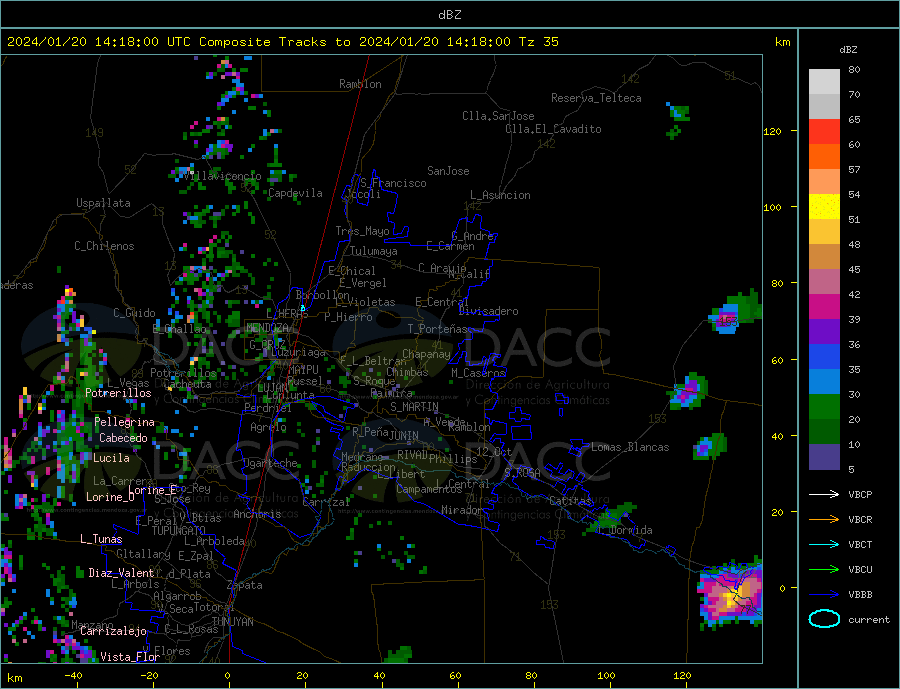
Task: Click the 'Carrizalejo' place label
Action: pyautogui.click(x=113, y=632)
